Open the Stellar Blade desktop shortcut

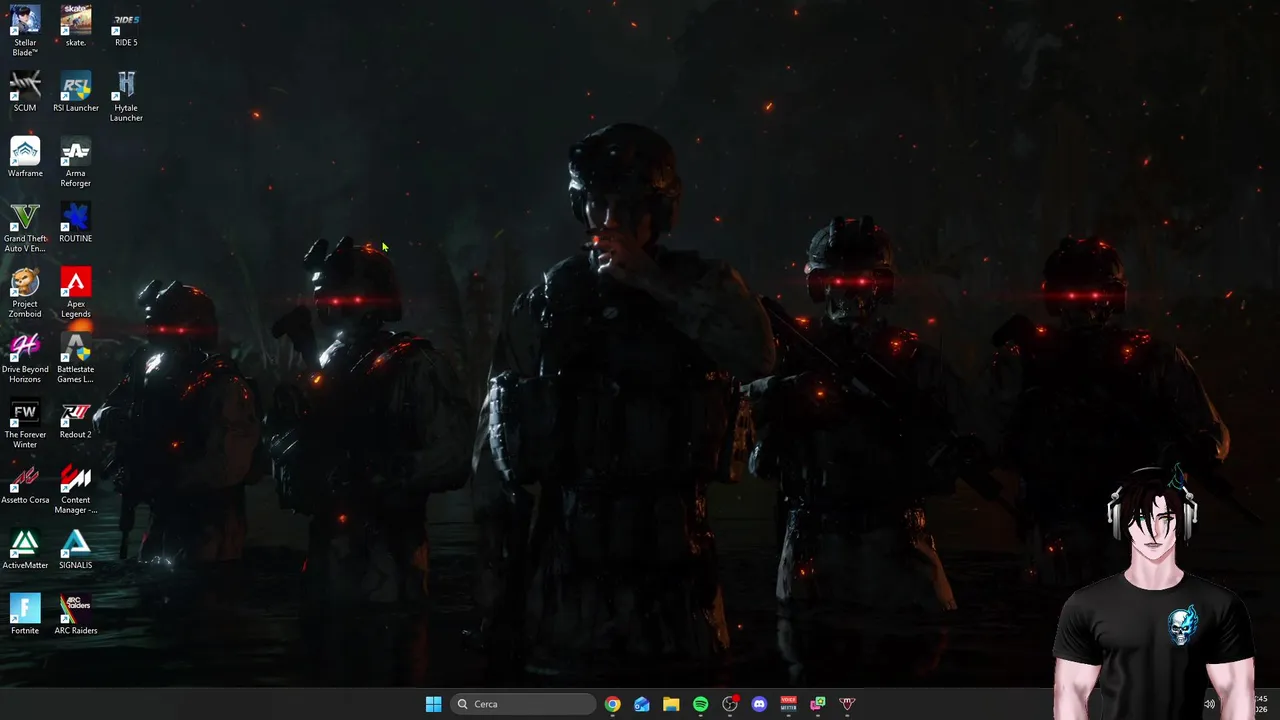(x=25, y=31)
